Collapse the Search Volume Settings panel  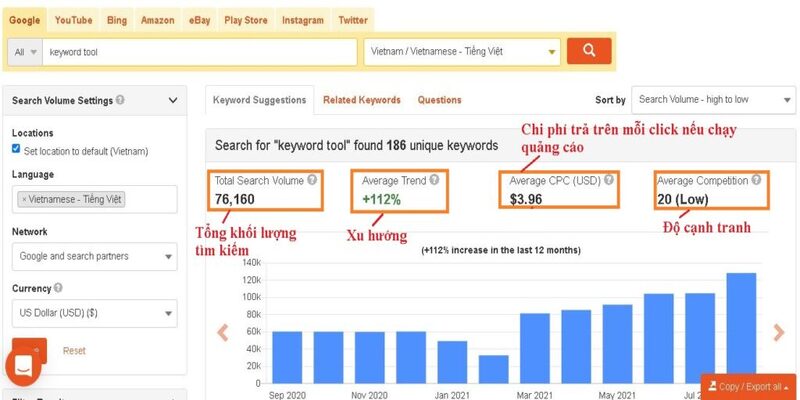pyautogui.click(x=173, y=100)
